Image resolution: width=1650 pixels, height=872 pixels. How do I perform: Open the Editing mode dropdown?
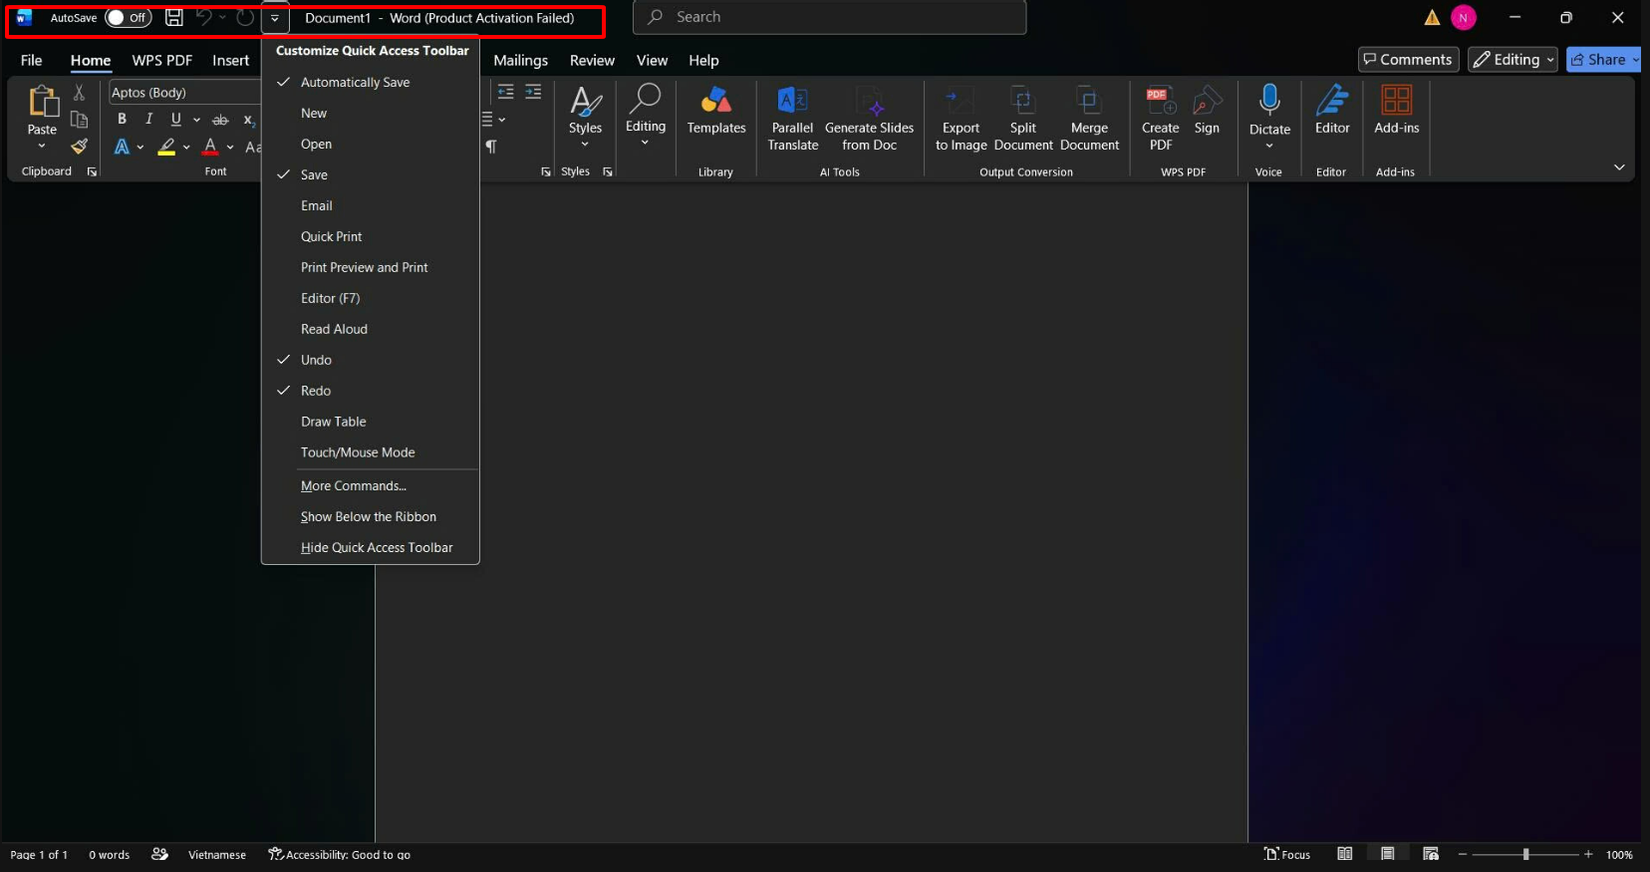click(x=1513, y=60)
